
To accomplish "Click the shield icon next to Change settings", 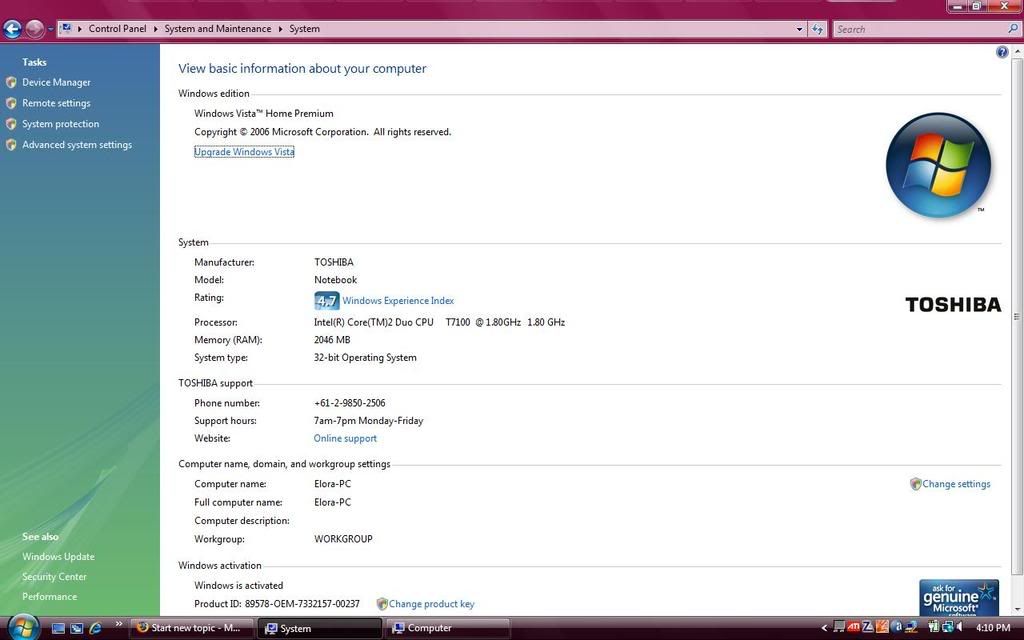I will tap(915, 484).
